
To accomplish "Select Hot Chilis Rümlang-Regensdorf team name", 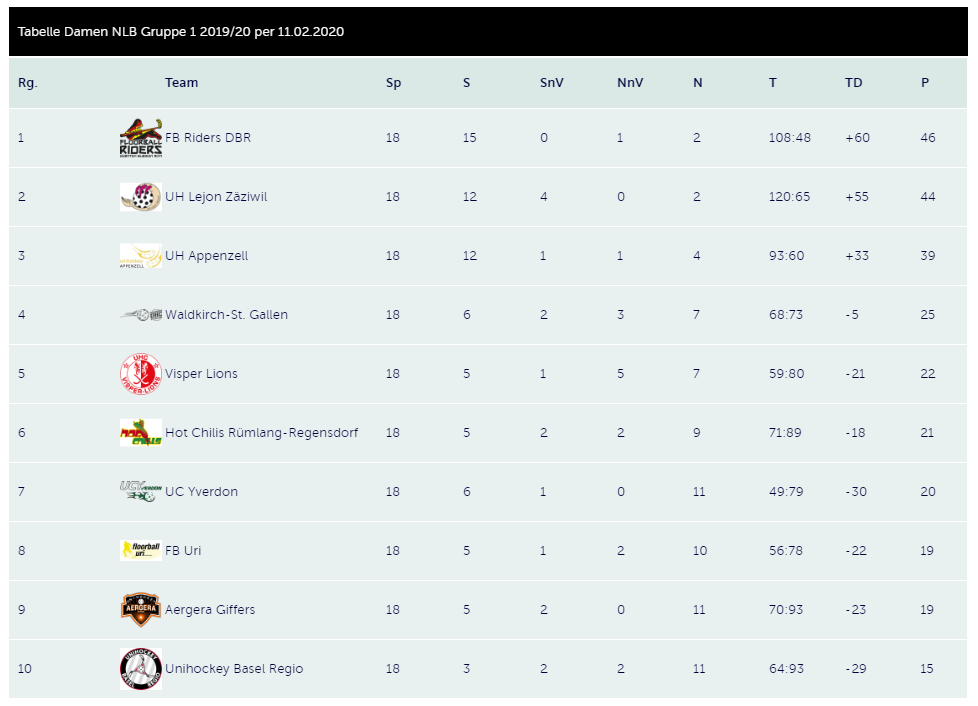I will [x=261, y=433].
